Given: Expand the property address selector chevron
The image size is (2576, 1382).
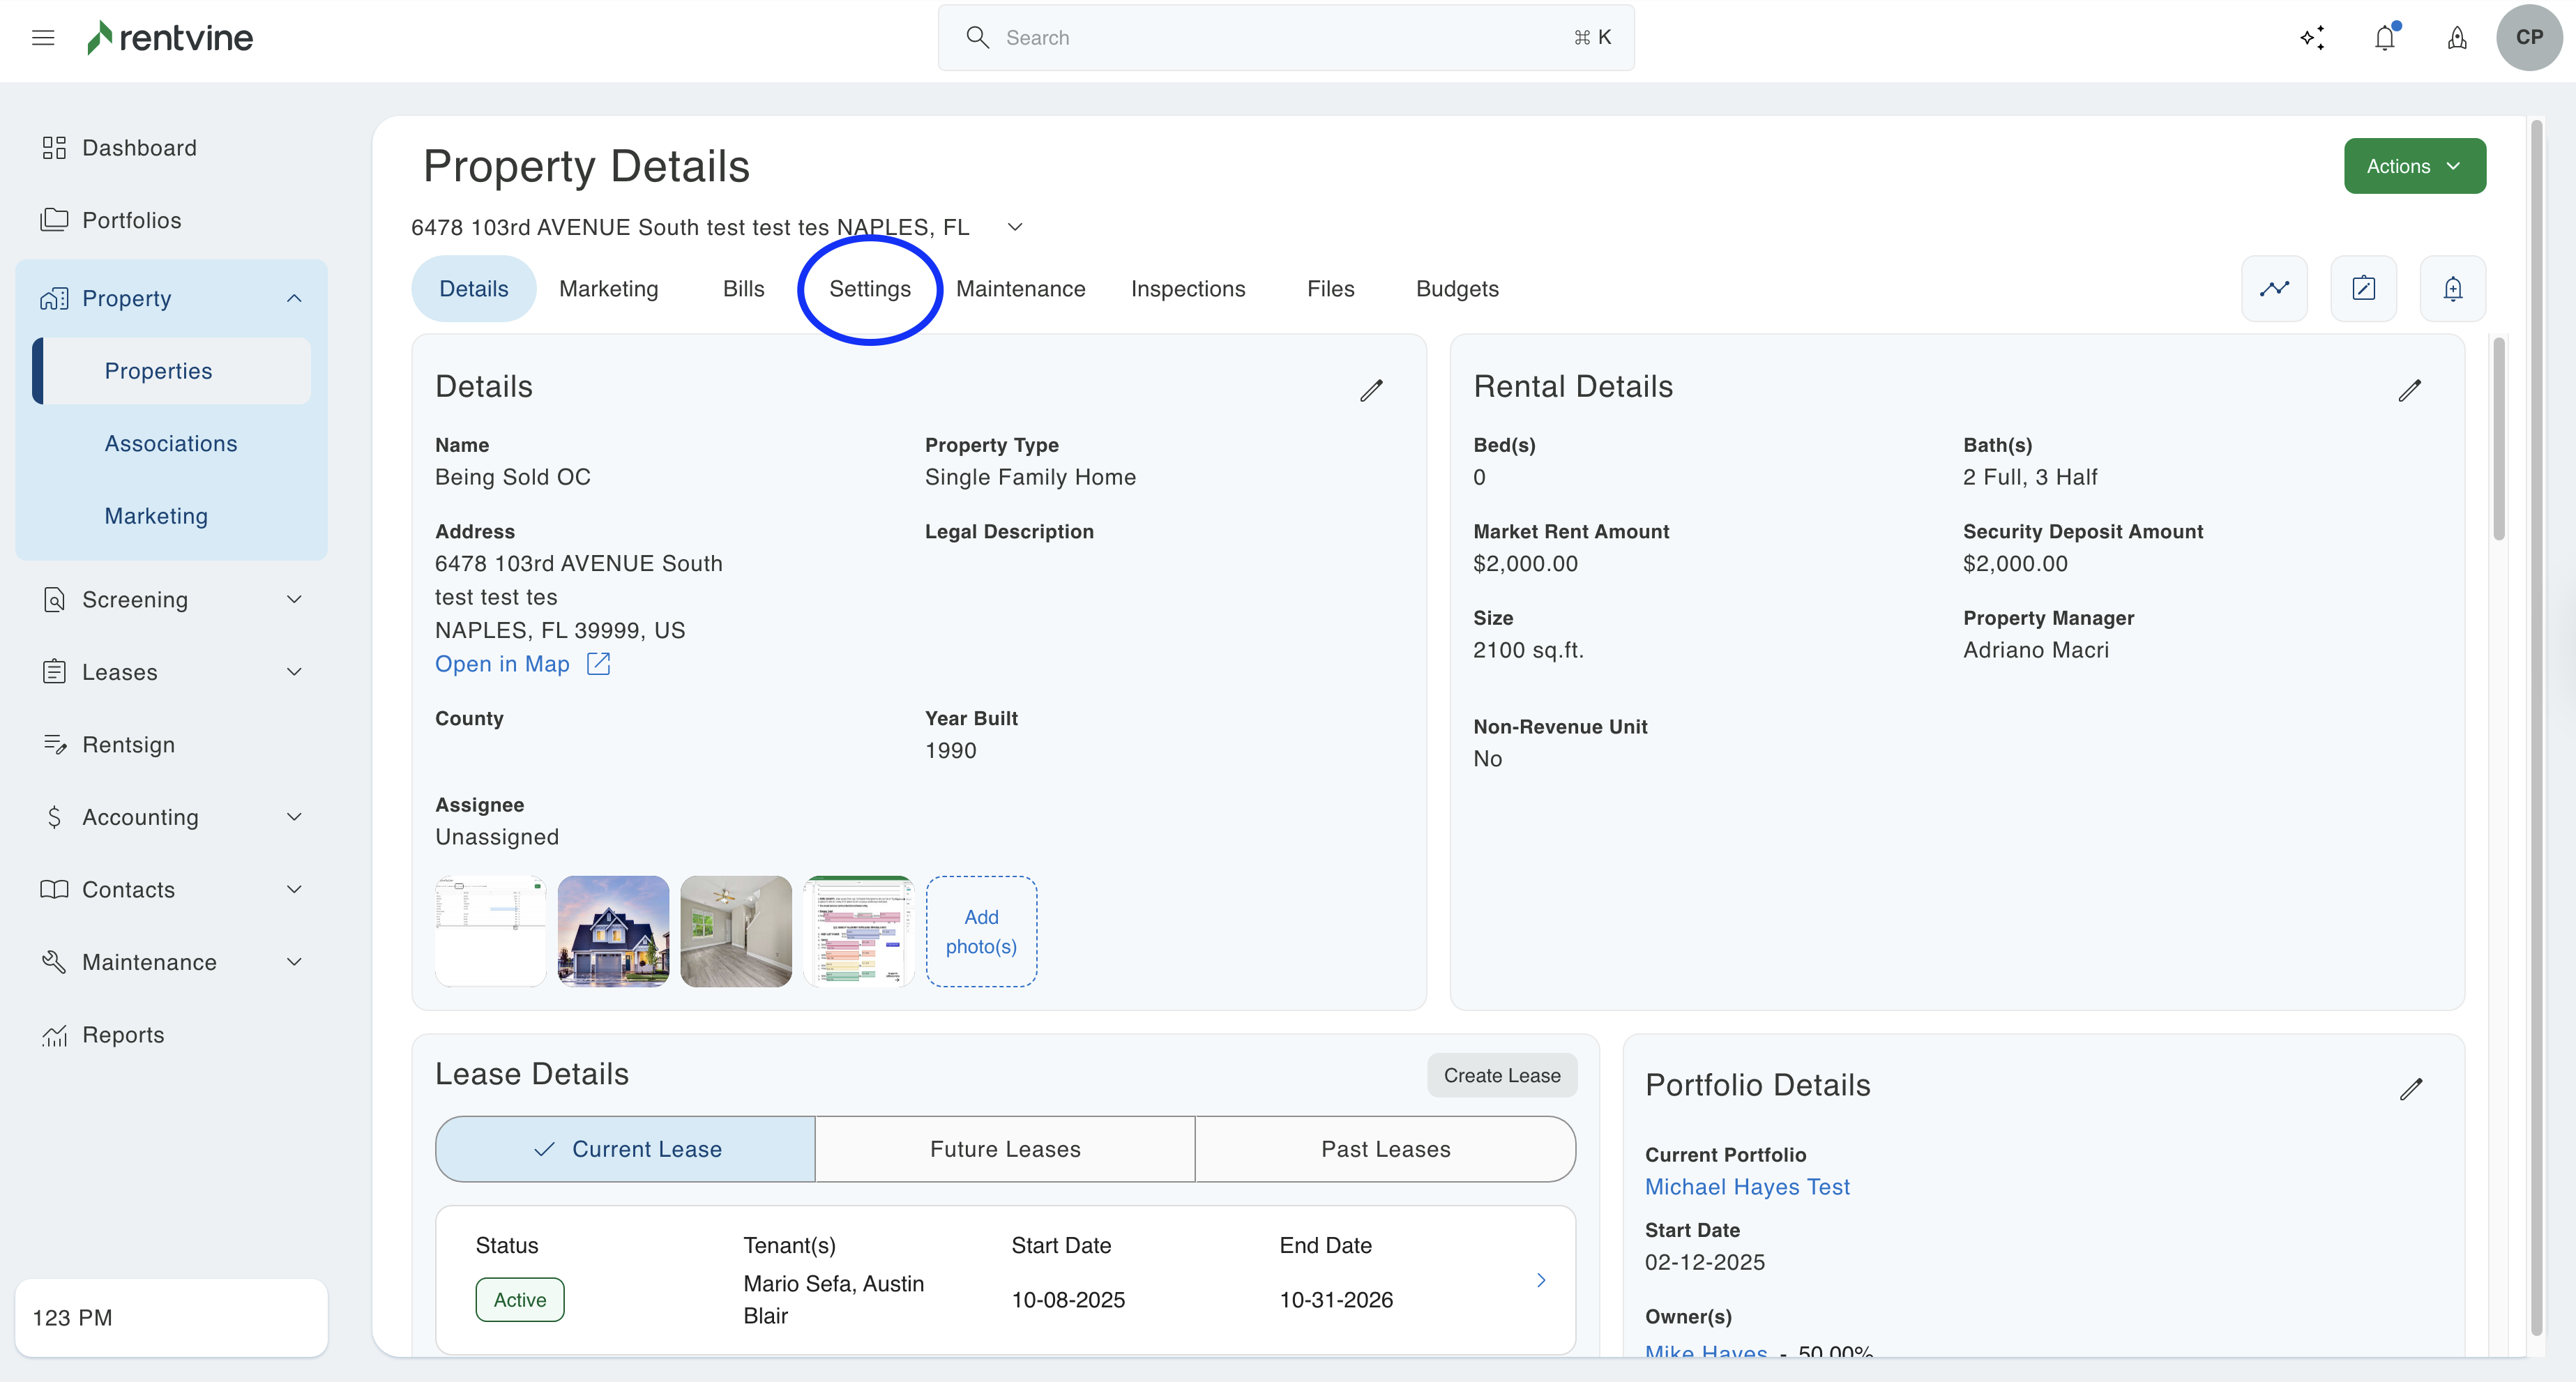Looking at the screenshot, I should pyautogui.click(x=1015, y=227).
